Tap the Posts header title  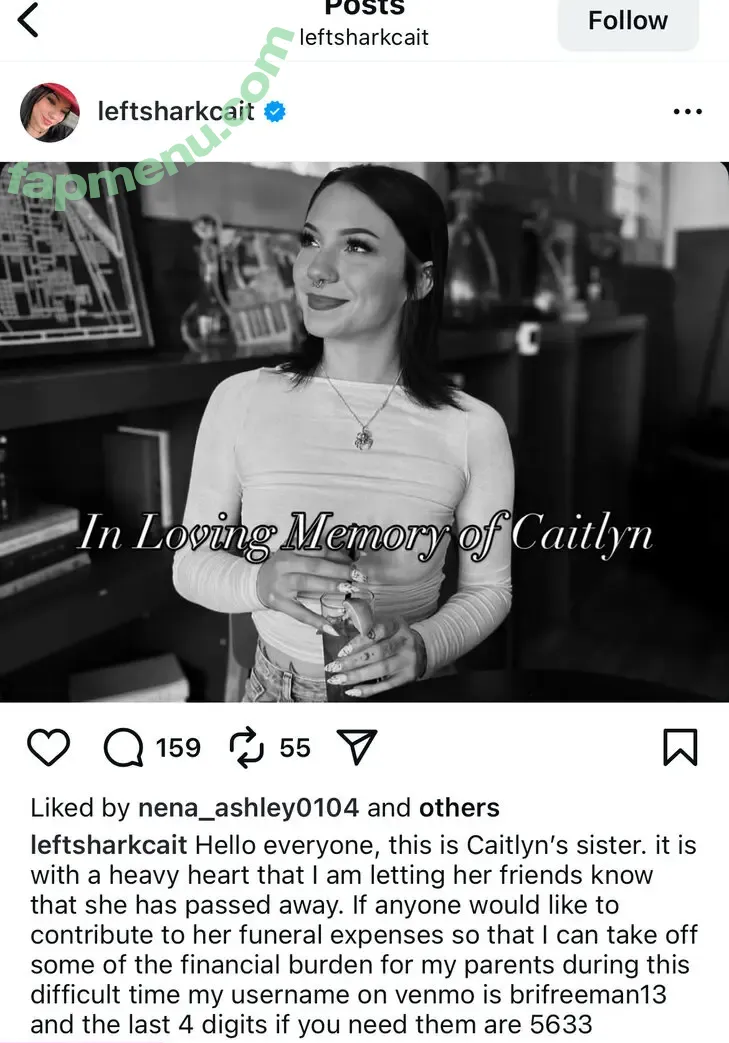[x=364, y=7]
